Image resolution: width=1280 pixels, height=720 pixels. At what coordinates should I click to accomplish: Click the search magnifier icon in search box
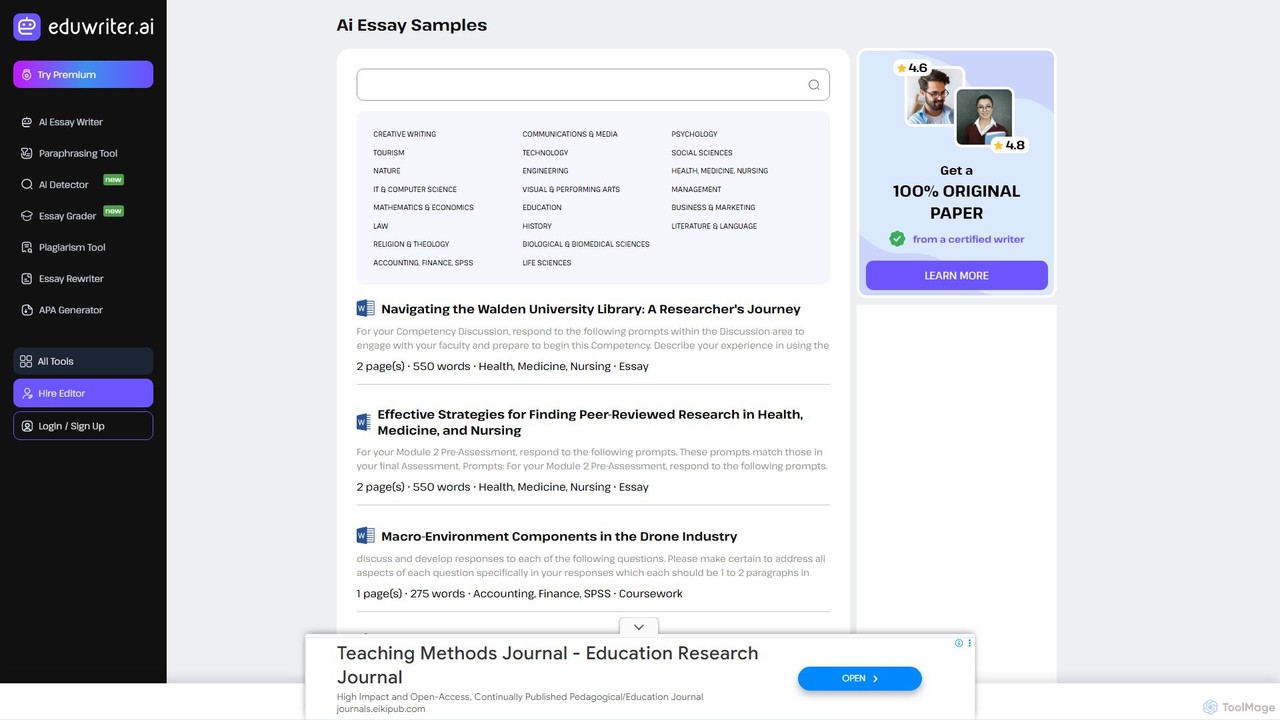click(x=814, y=85)
